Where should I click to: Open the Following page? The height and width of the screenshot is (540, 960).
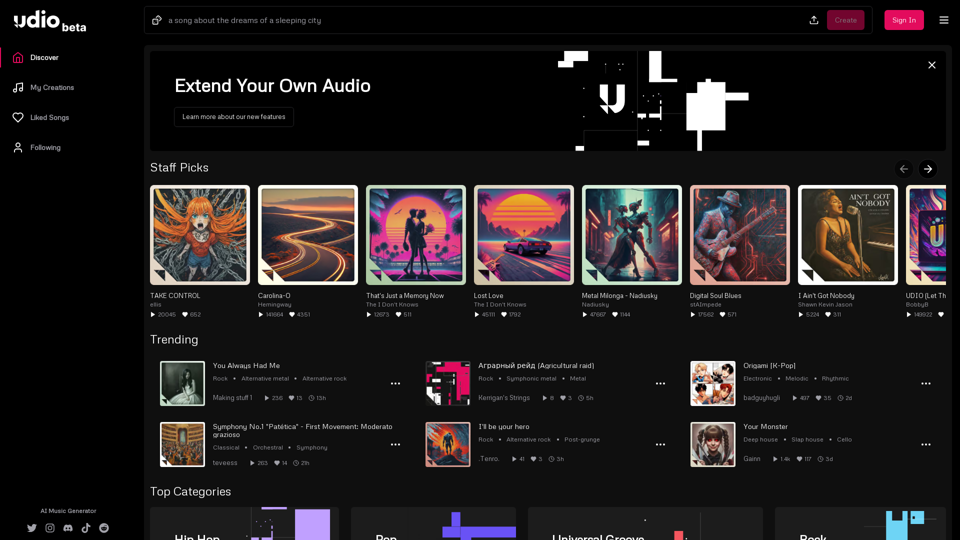45,148
